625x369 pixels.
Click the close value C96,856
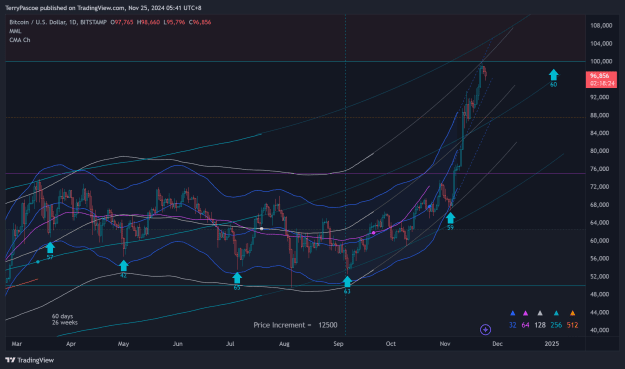point(200,22)
